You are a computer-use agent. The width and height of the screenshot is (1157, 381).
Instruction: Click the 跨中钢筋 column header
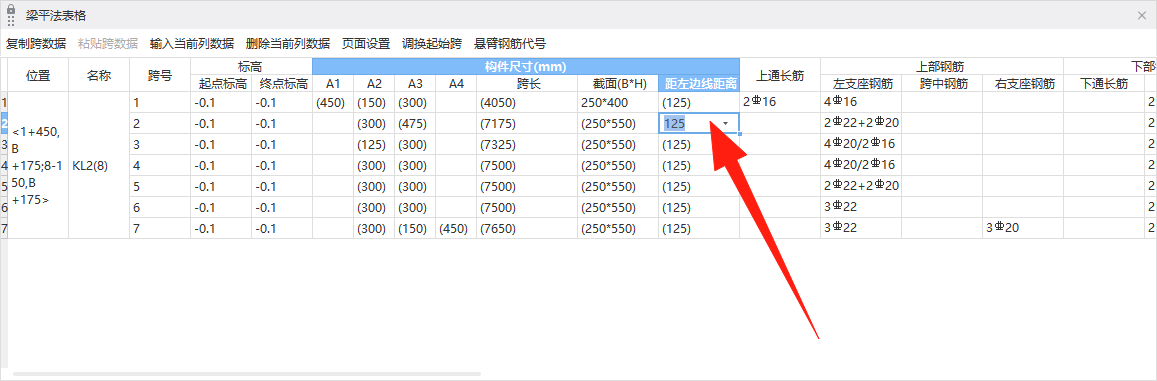tap(942, 84)
